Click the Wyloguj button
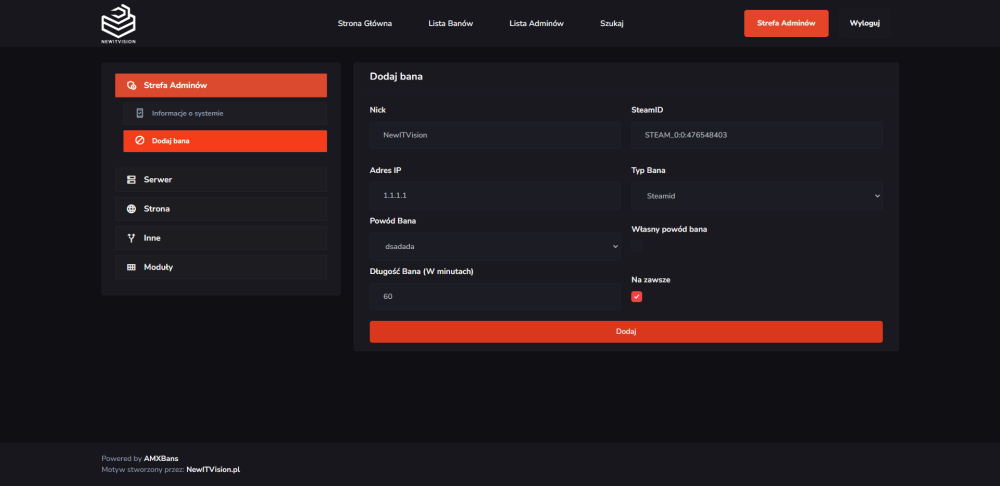The width and height of the screenshot is (1000, 486). coord(865,24)
